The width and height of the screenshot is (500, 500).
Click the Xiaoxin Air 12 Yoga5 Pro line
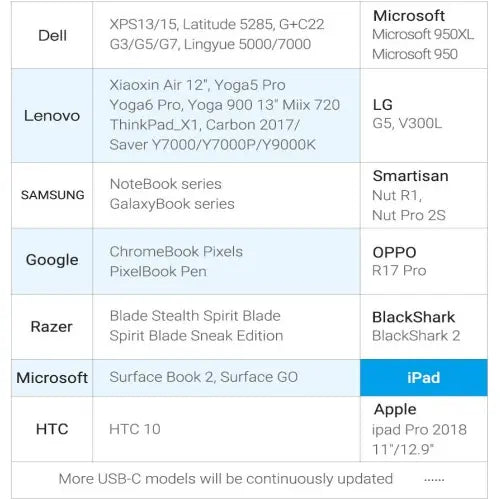pos(197,85)
